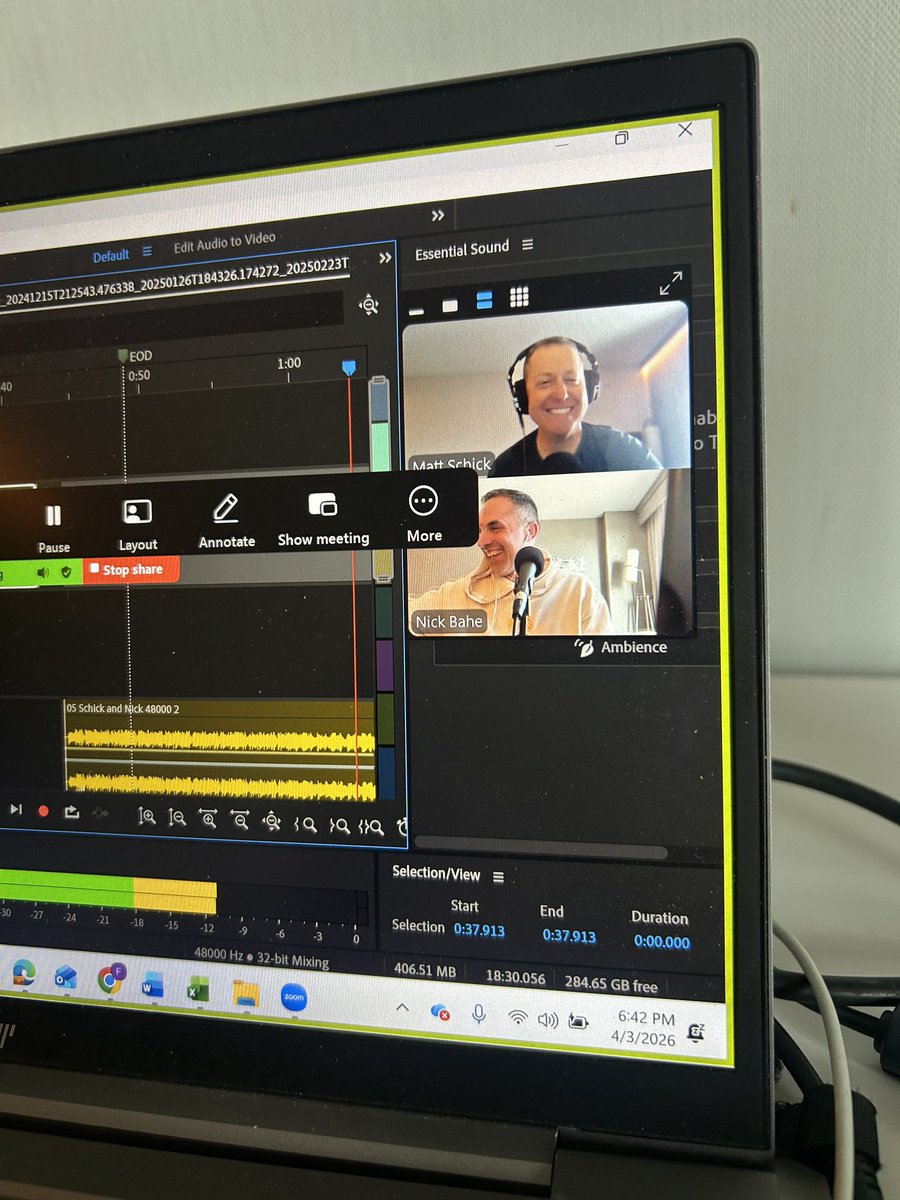900x1200 pixels.
Task: Zoom out full on both axes
Action: pyautogui.click(x=271, y=822)
